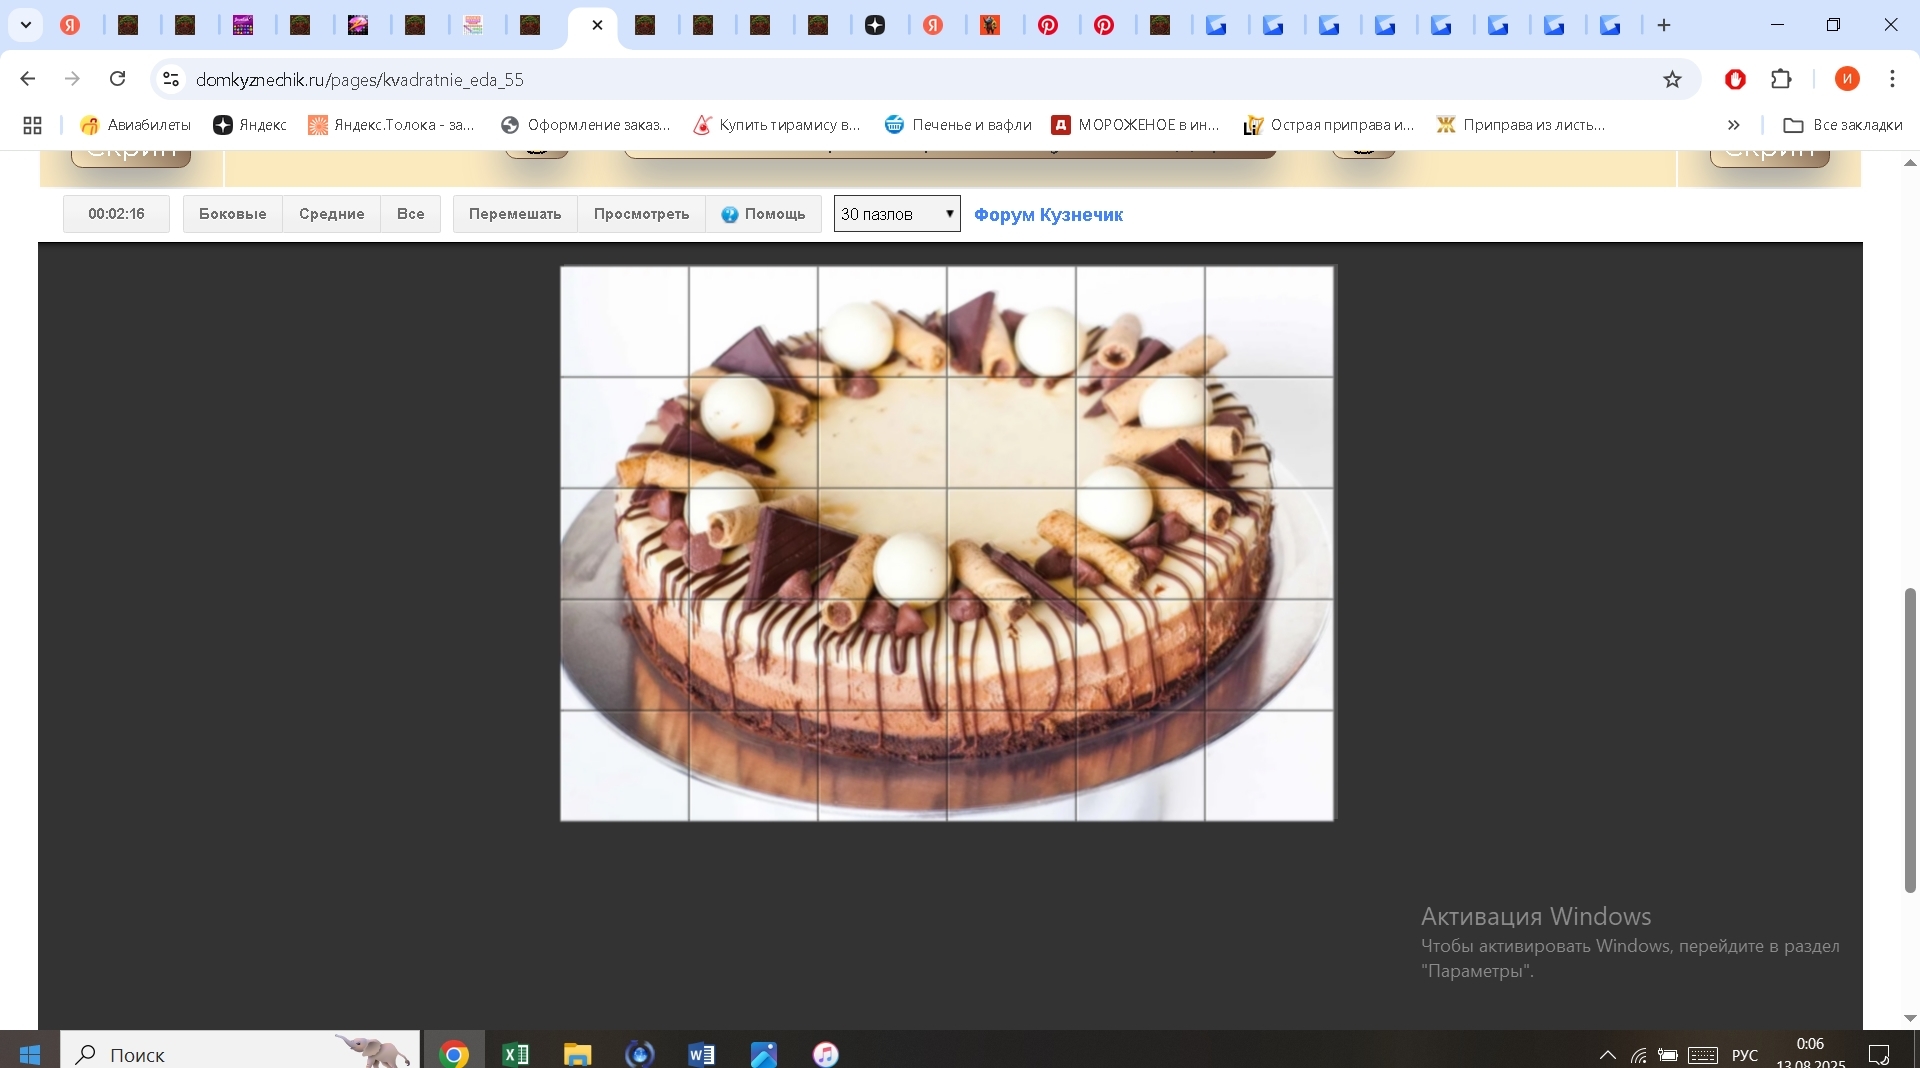Open the blue round browser taskbar icon
Viewport: 1920px width, 1068px height.
(x=640, y=1054)
